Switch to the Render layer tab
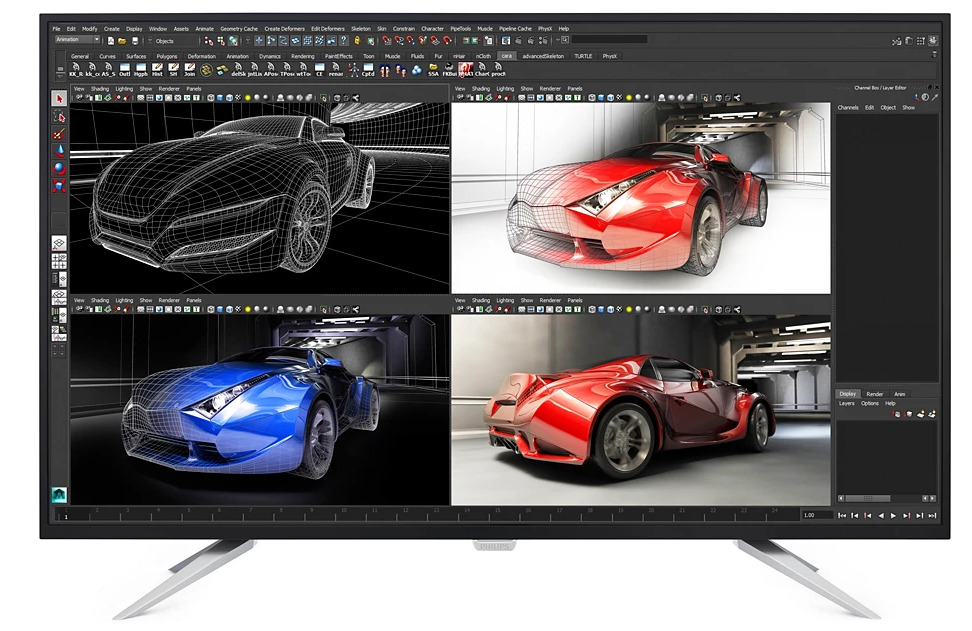Viewport: 972px width, 631px height. [x=875, y=394]
